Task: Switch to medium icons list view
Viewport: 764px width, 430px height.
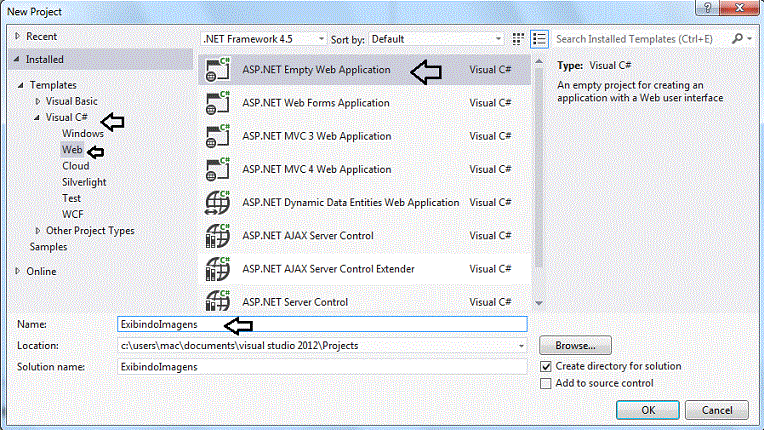Action: (x=539, y=39)
